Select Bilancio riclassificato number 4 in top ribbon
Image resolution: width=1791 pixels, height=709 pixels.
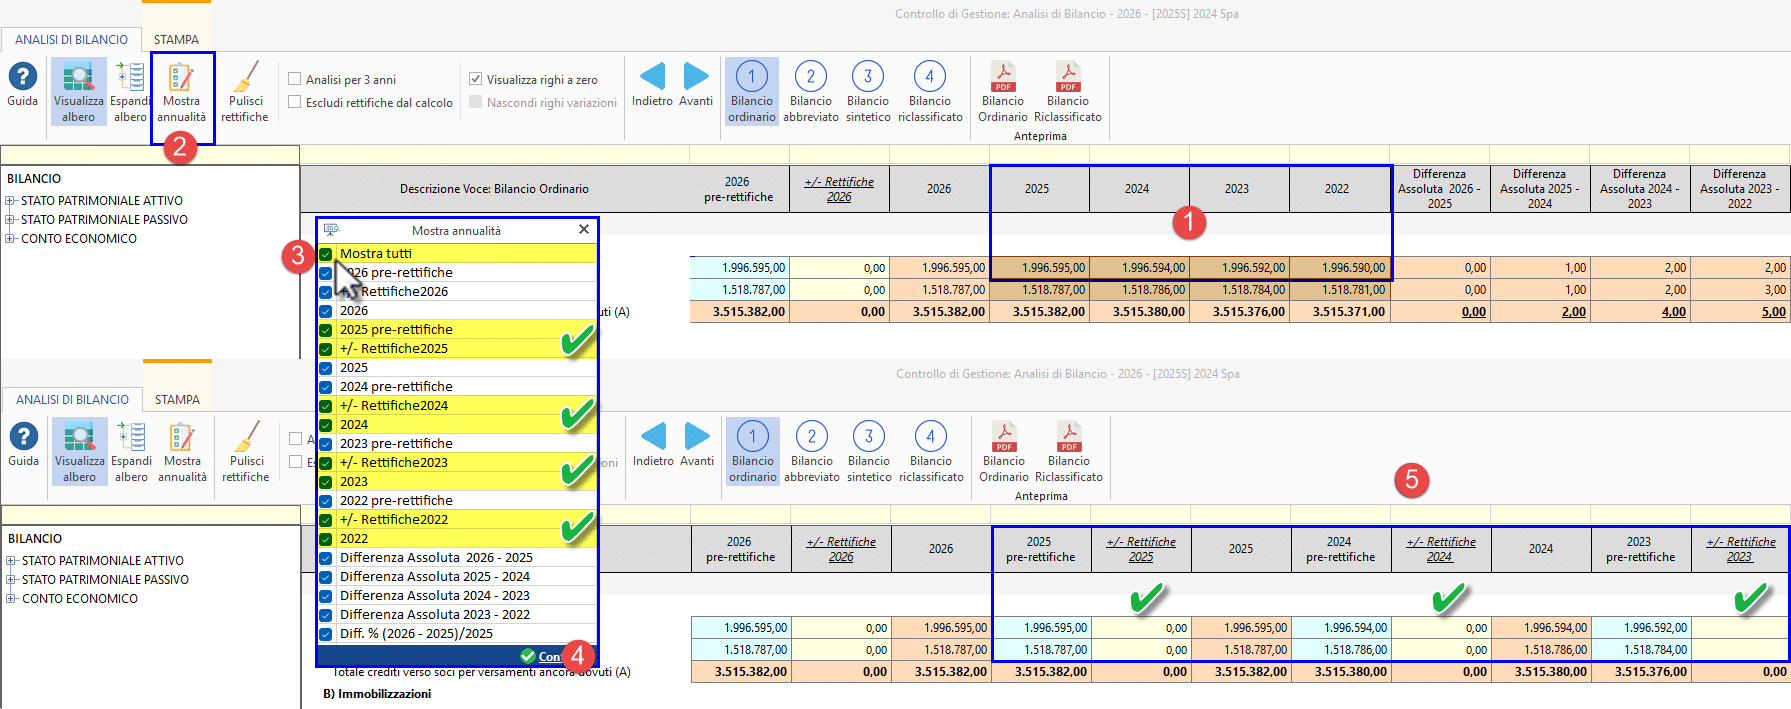(x=930, y=92)
